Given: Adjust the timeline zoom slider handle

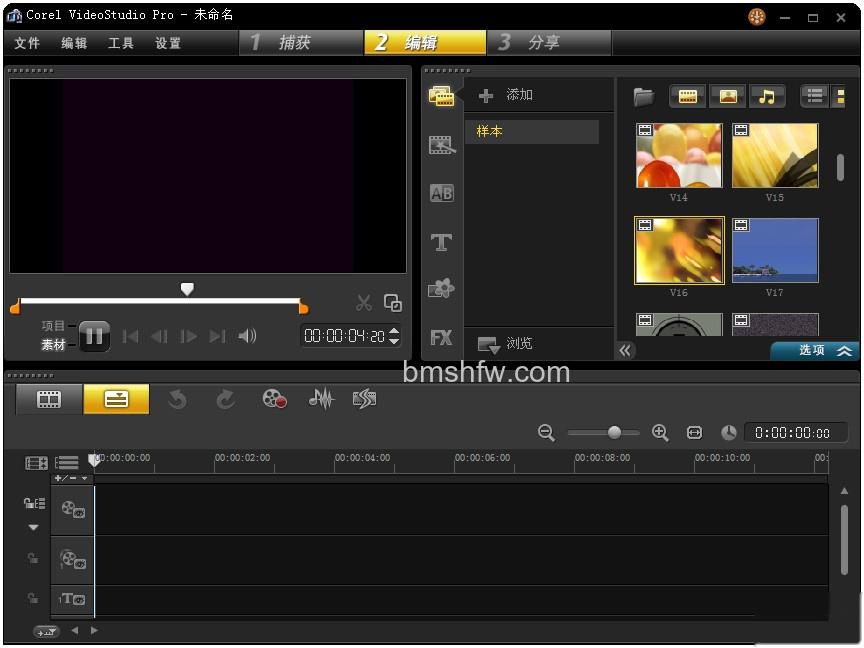Looking at the screenshot, I should point(614,433).
